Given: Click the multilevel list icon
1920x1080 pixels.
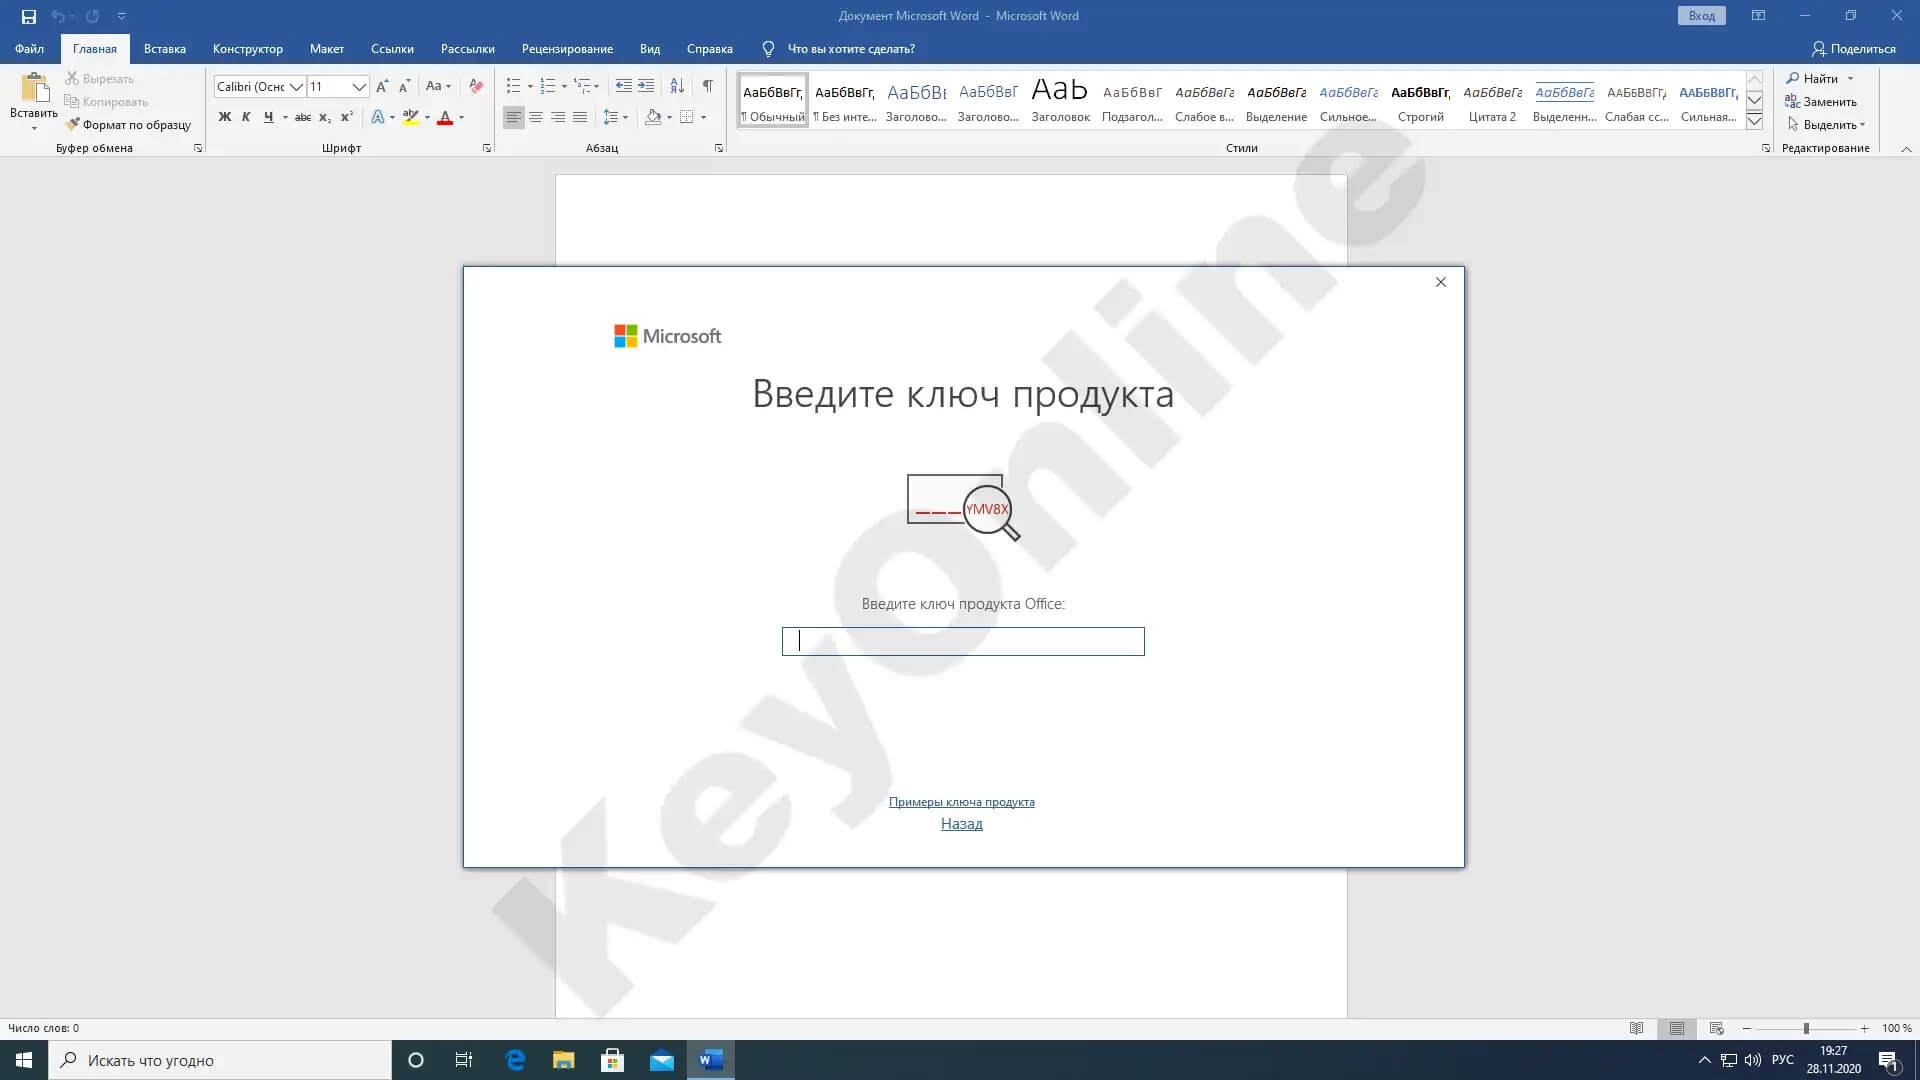Looking at the screenshot, I should 582,86.
